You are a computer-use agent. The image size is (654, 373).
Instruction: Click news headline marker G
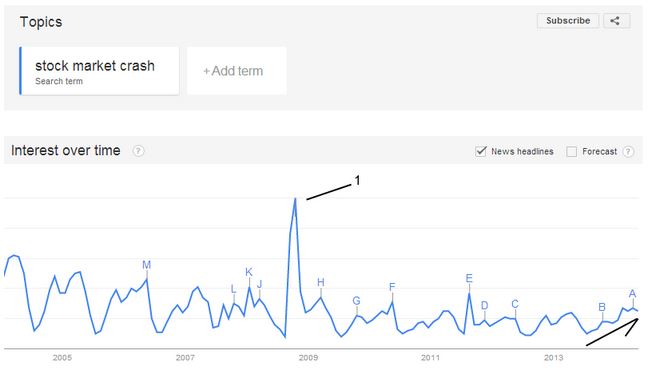357,301
